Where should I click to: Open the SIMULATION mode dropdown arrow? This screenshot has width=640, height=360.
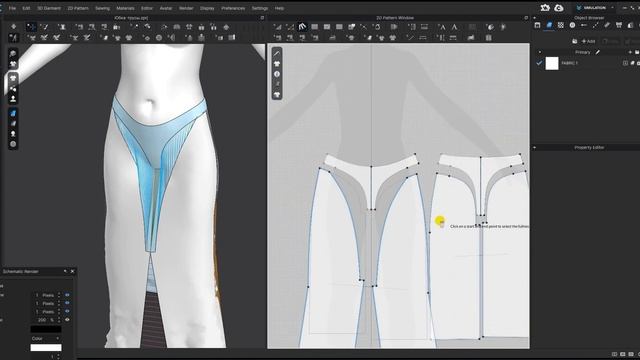click(x=612, y=8)
